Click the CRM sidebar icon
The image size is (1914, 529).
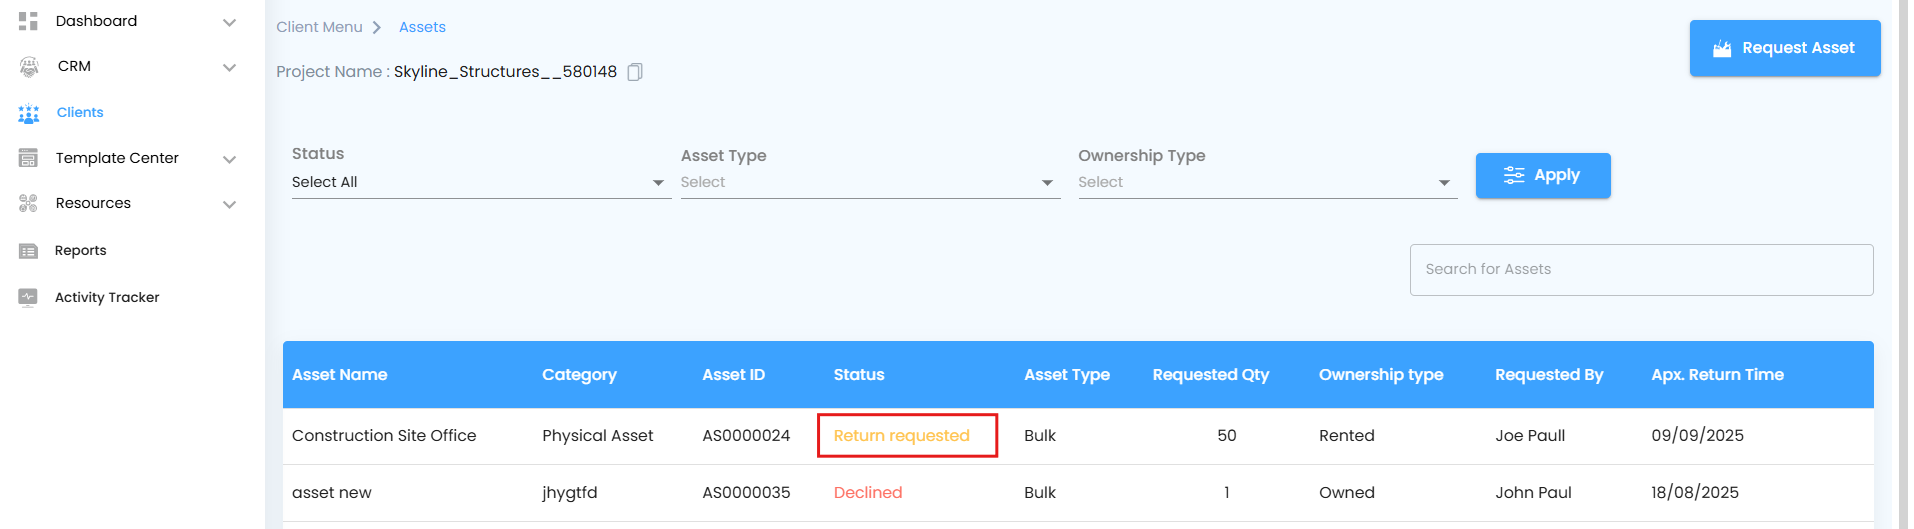tap(29, 67)
